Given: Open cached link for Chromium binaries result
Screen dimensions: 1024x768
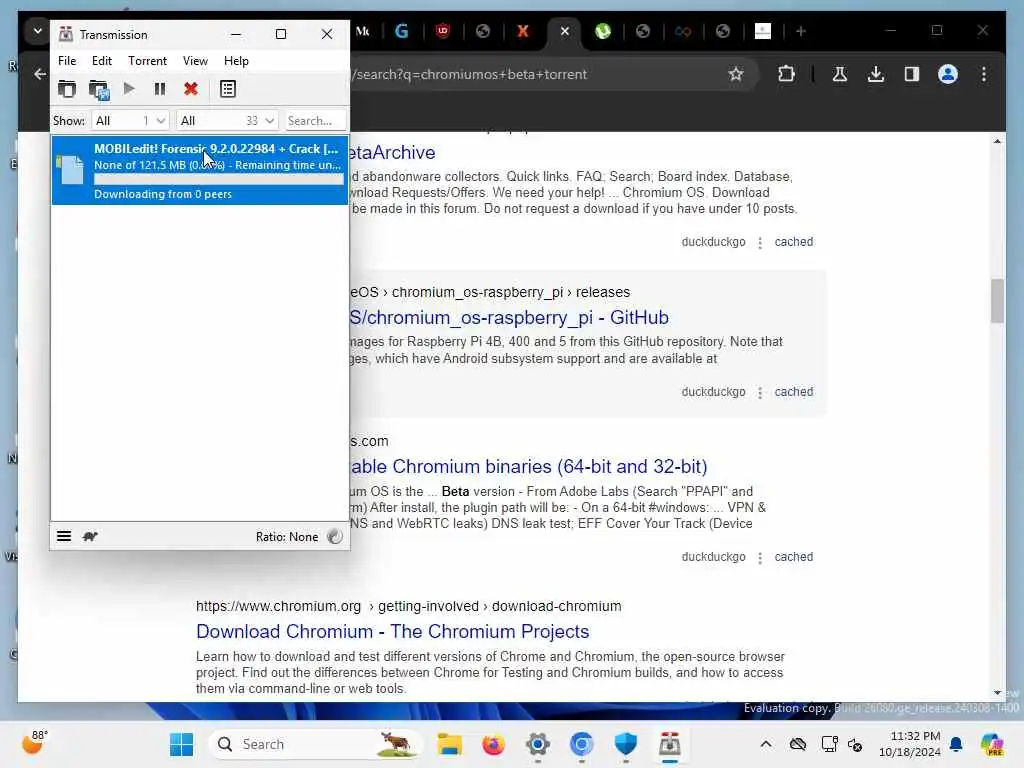Looking at the screenshot, I should 793,557.
